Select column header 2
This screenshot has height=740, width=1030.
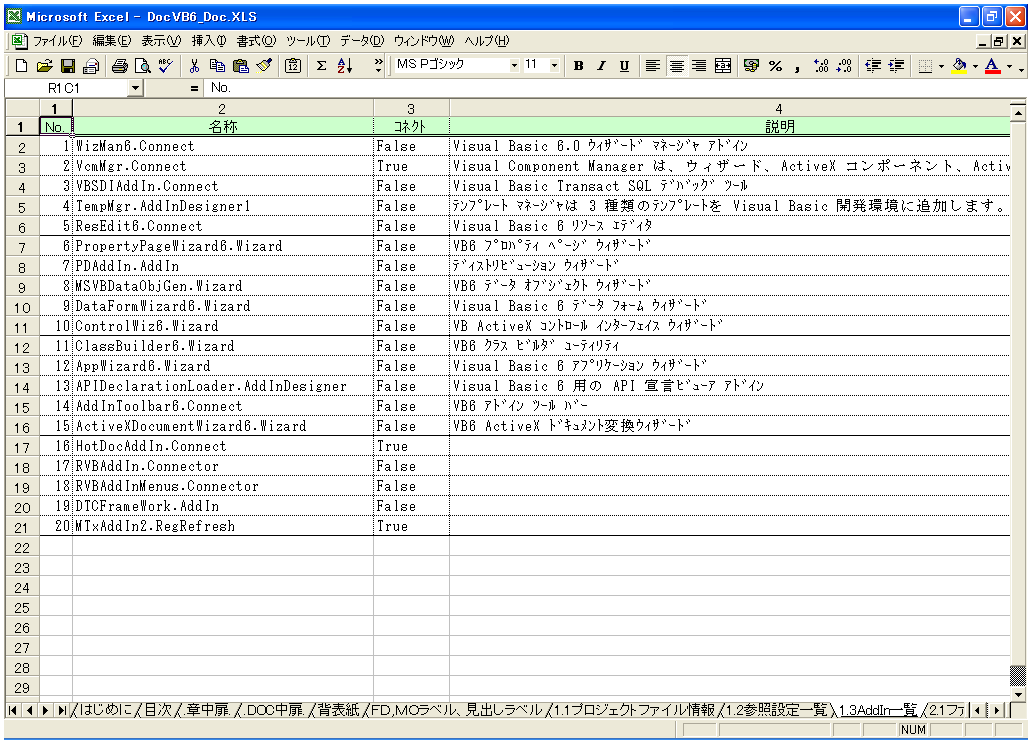tap(222, 108)
